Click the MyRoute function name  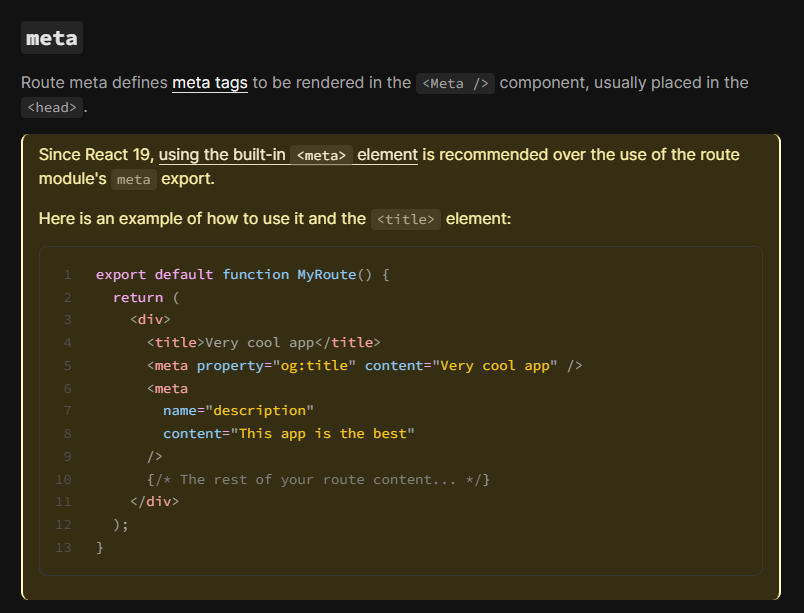(326, 274)
